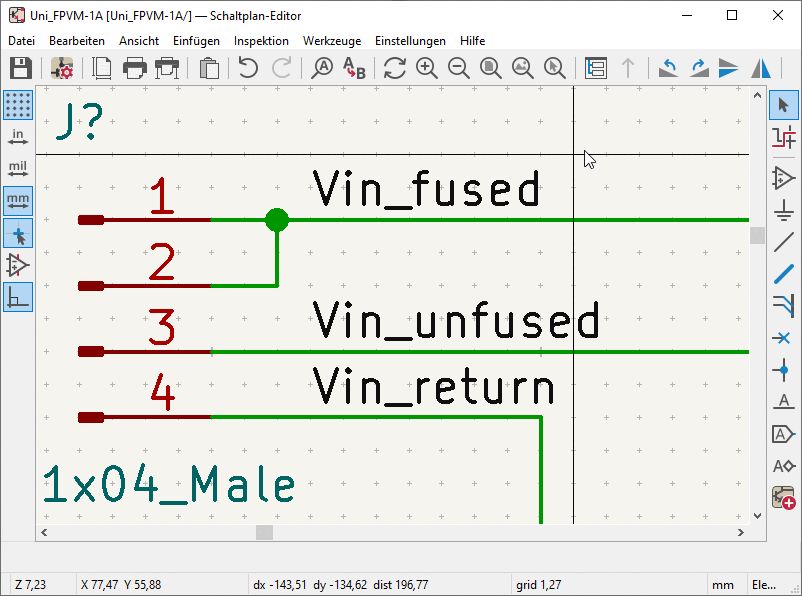
Task: Open the Inspektion menu
Action: [261, 40]
